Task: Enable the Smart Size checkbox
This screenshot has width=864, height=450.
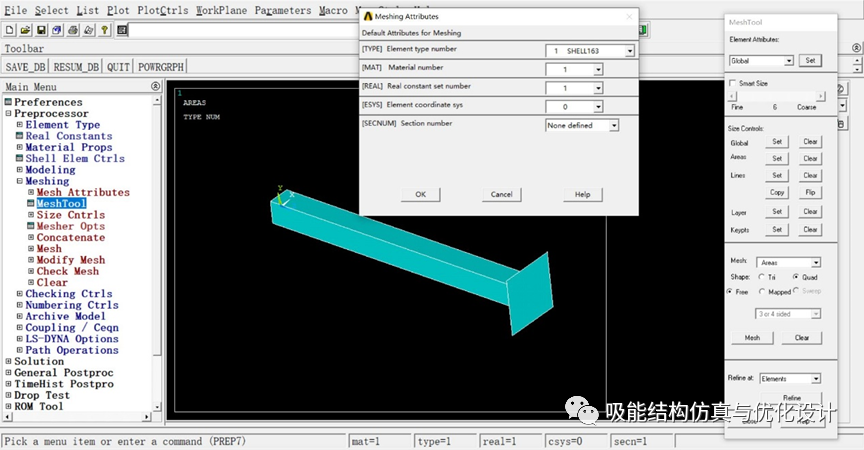Action: point(732,83)
